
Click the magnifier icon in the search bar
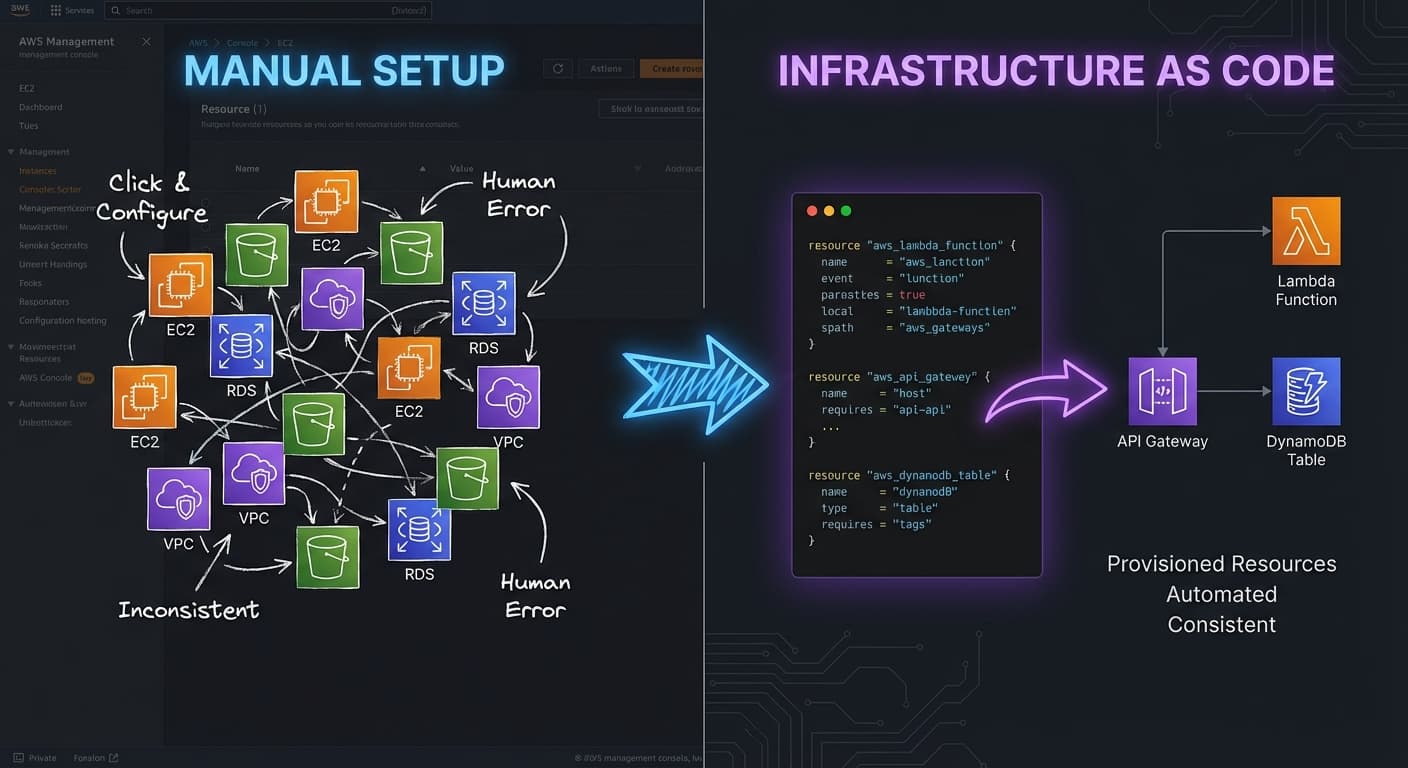[118, 10]
